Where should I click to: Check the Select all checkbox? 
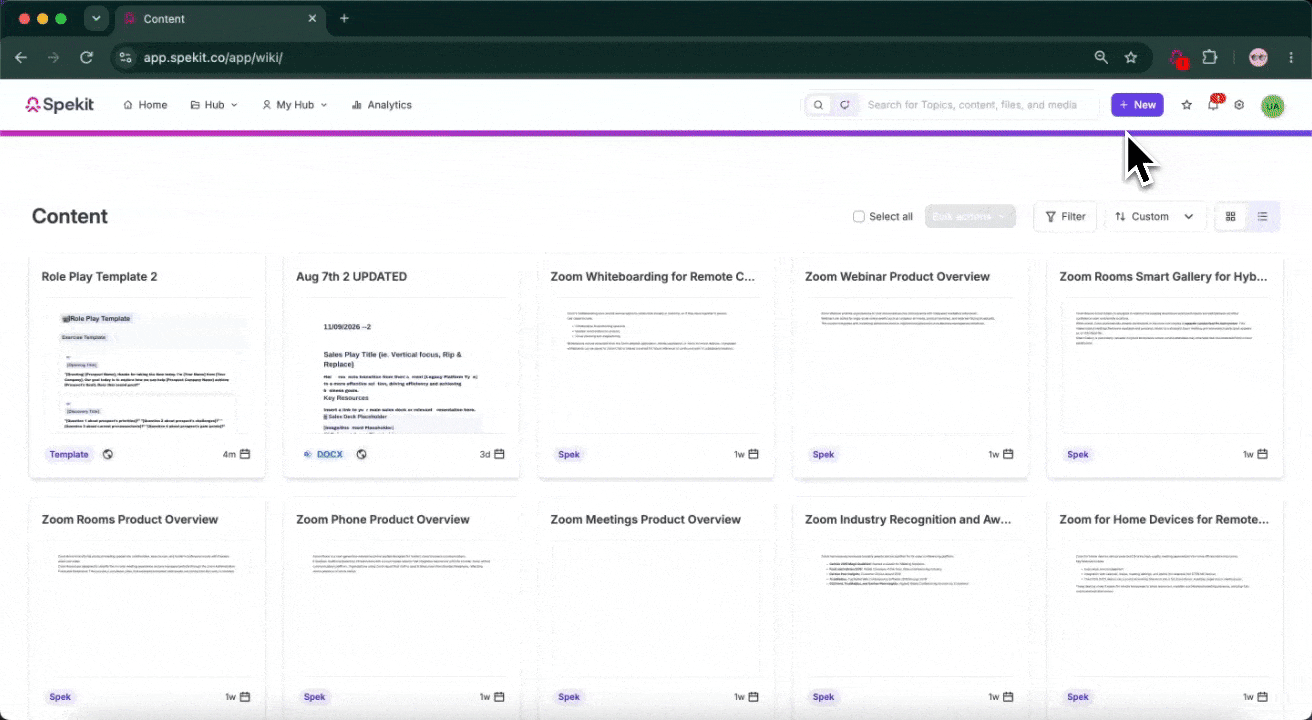click(859, 217)
